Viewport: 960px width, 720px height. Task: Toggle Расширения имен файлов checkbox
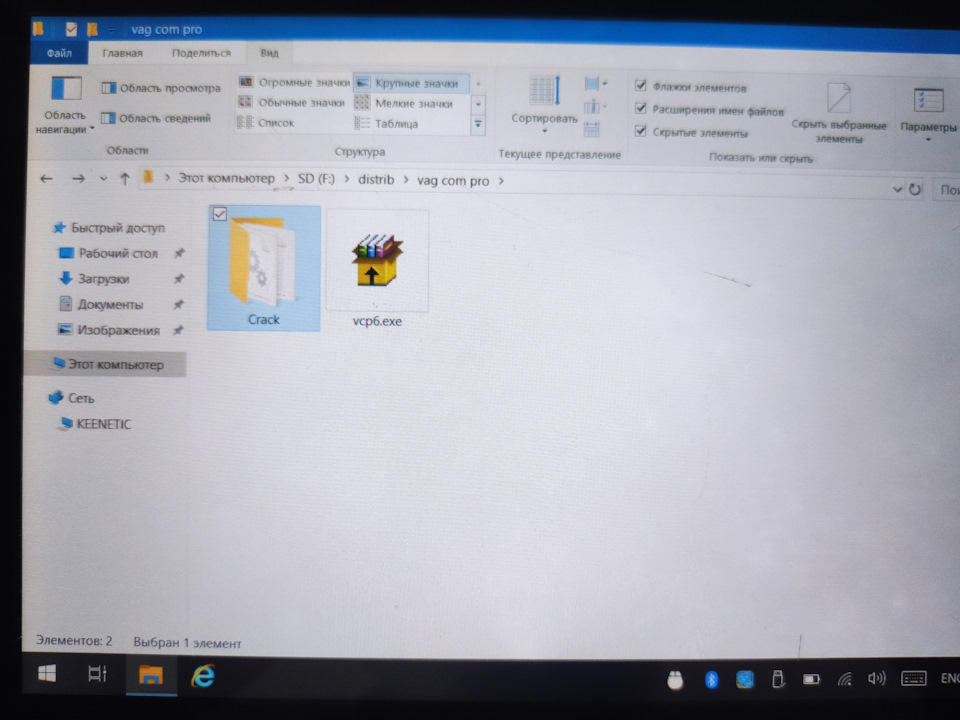[640, 108]
